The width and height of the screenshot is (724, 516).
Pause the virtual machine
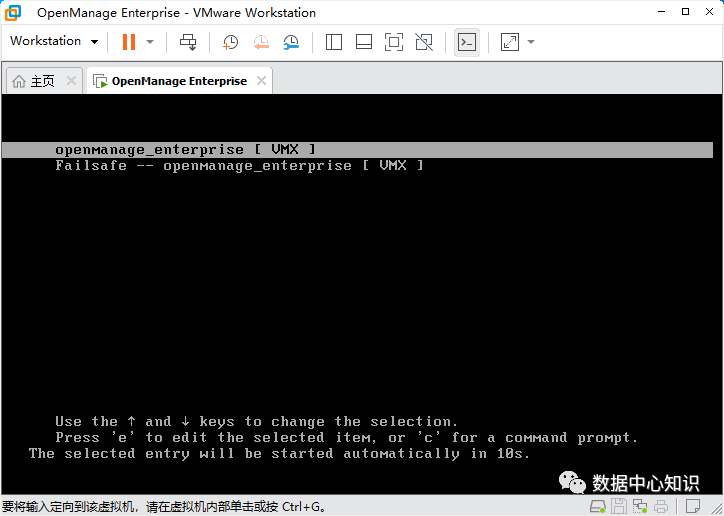coord(129,42)
